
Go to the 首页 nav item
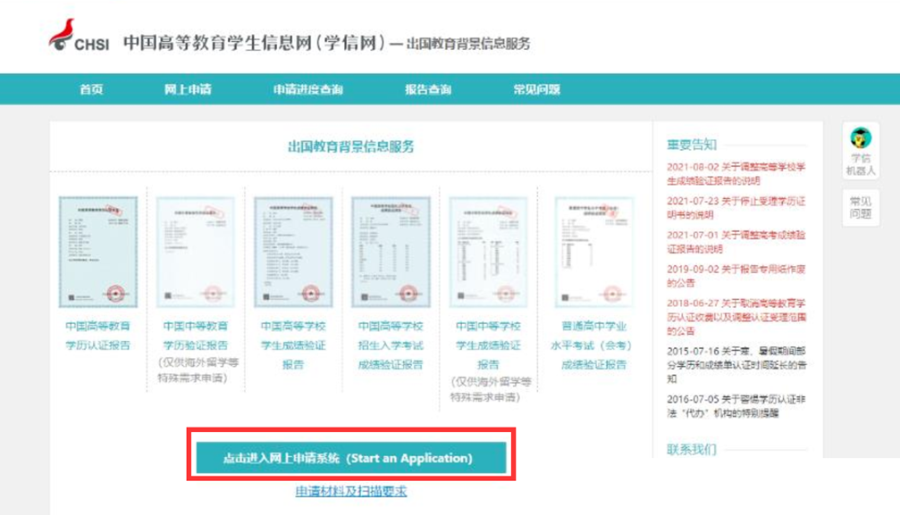91,89
